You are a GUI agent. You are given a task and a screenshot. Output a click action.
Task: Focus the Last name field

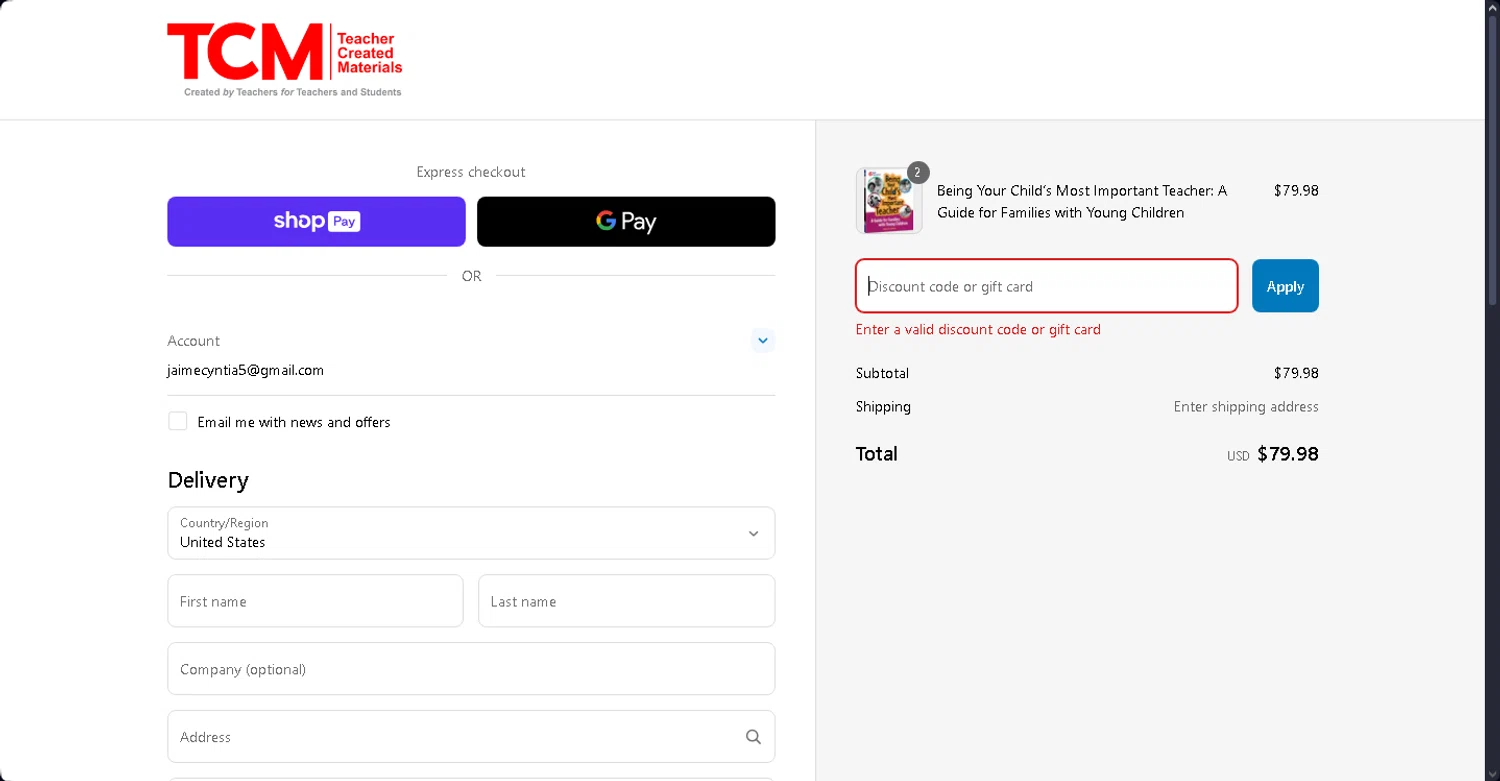(x=626, y=601)
